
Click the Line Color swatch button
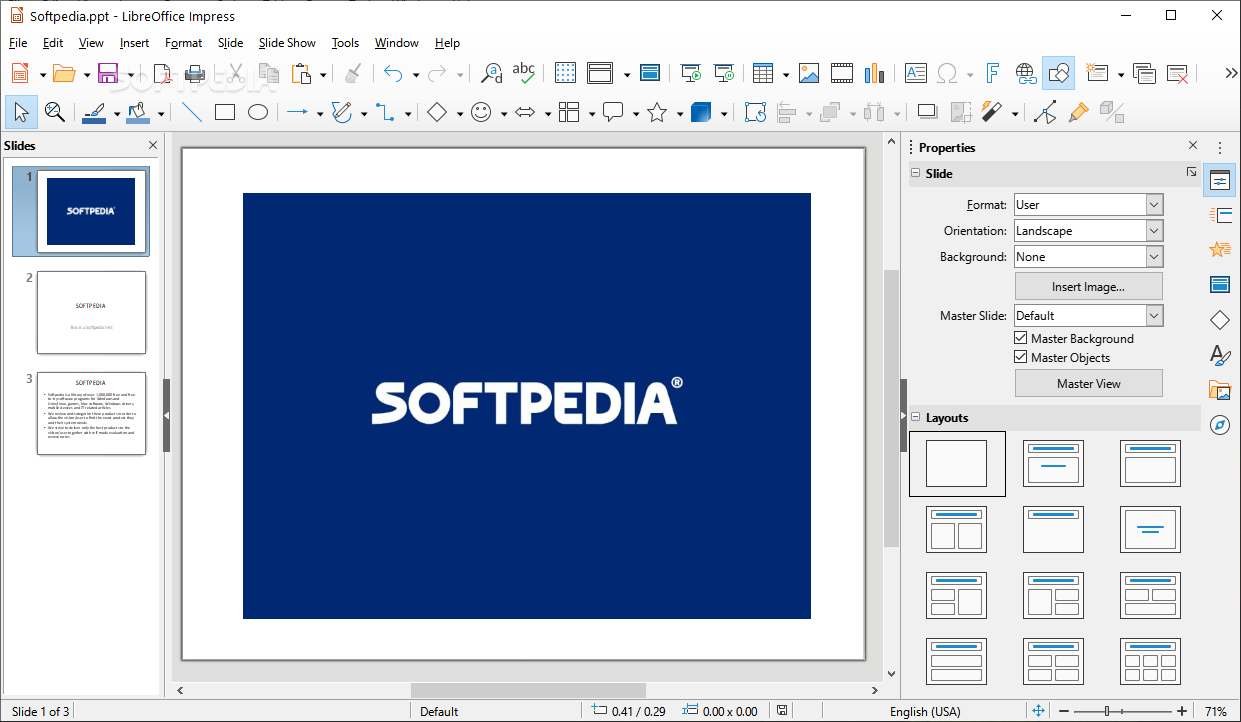click(x=94, y=112)
